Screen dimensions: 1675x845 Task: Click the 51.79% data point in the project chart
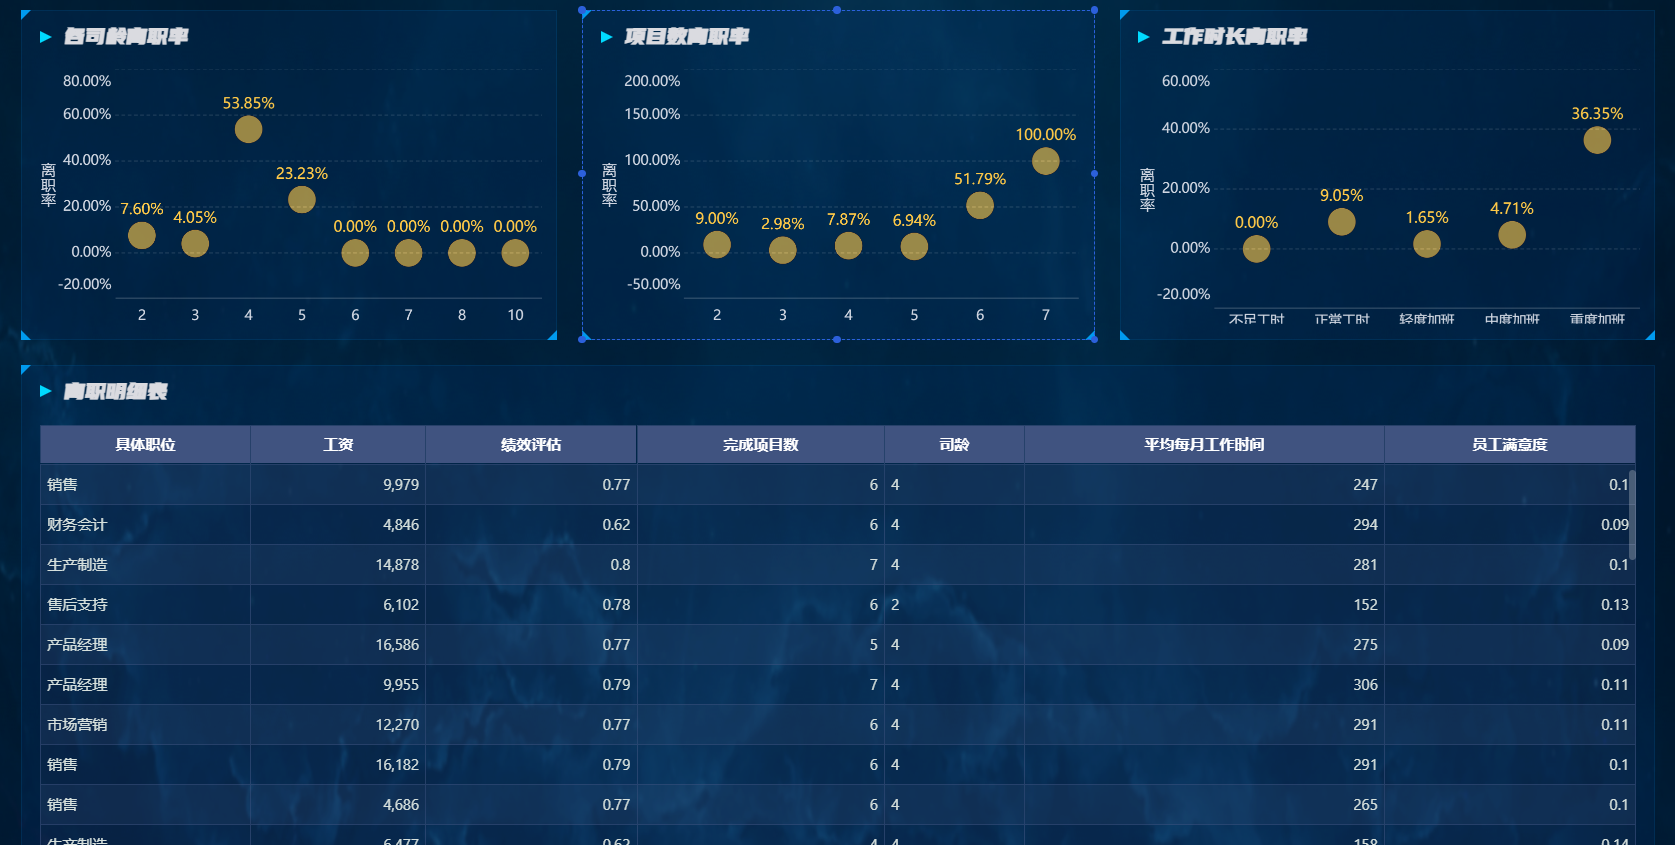point(980,205)
